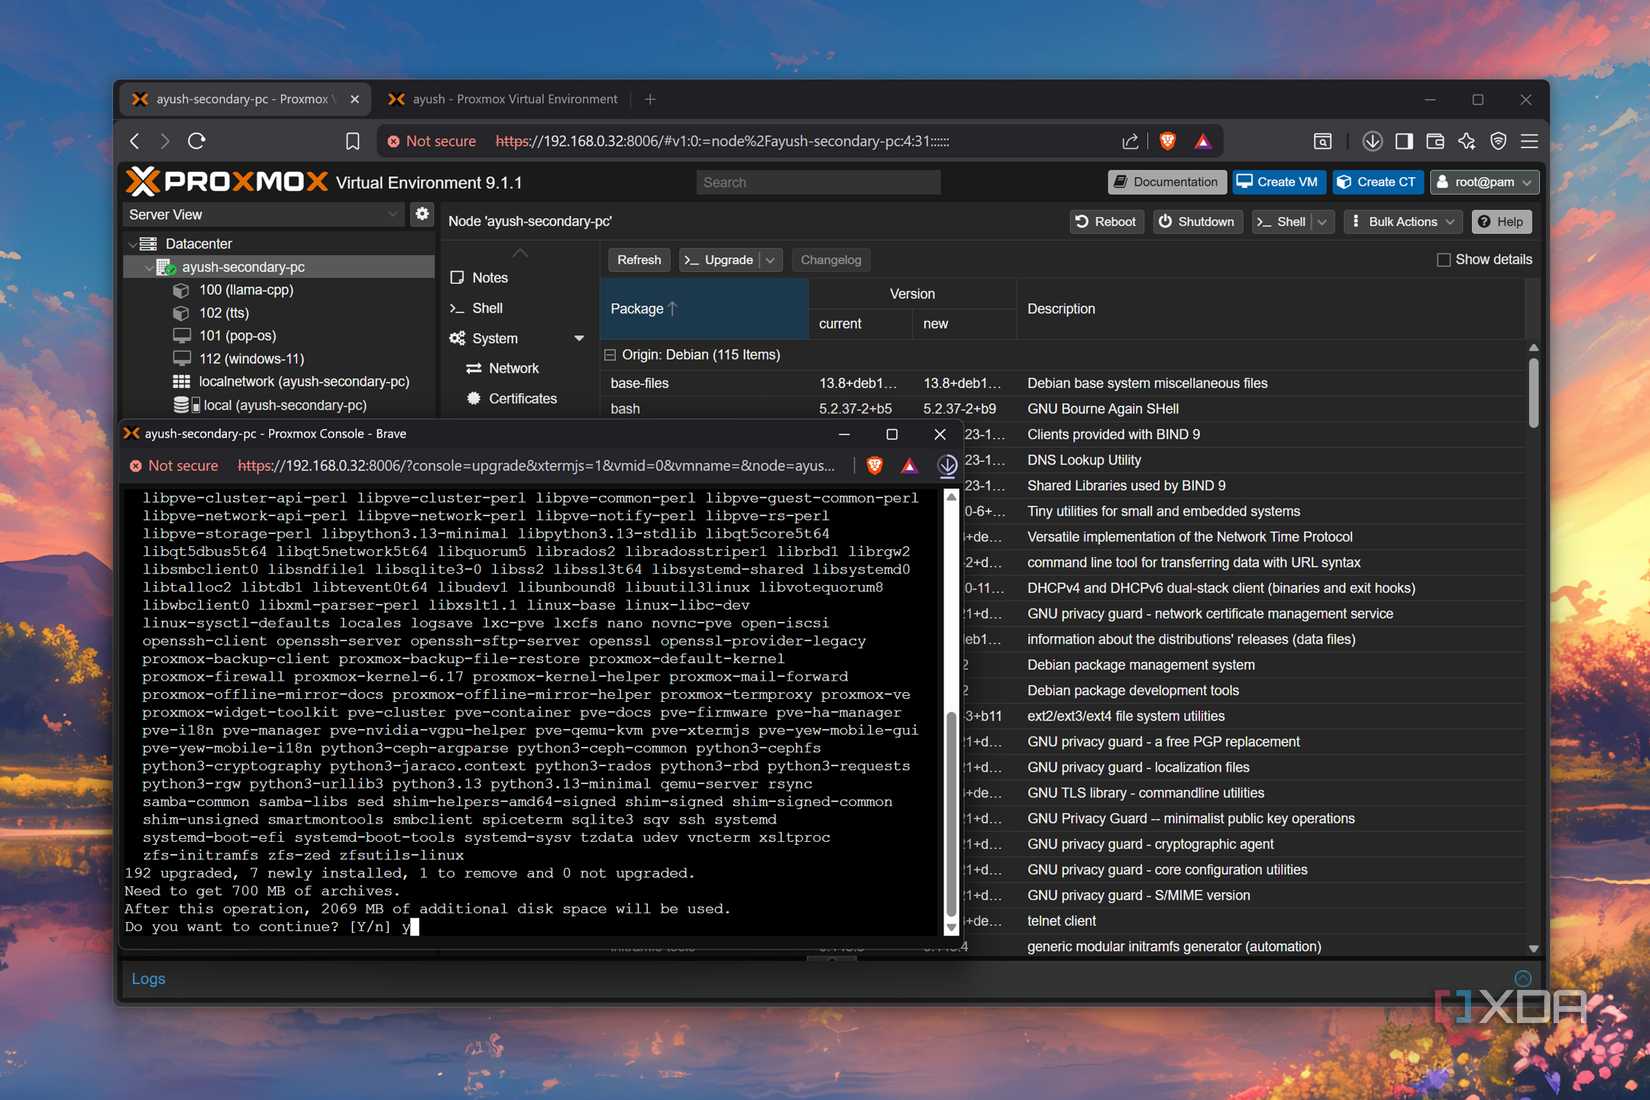
Task: Open the browser hamburger menu
Action: pyautogui.click(x=1529, y=141)
